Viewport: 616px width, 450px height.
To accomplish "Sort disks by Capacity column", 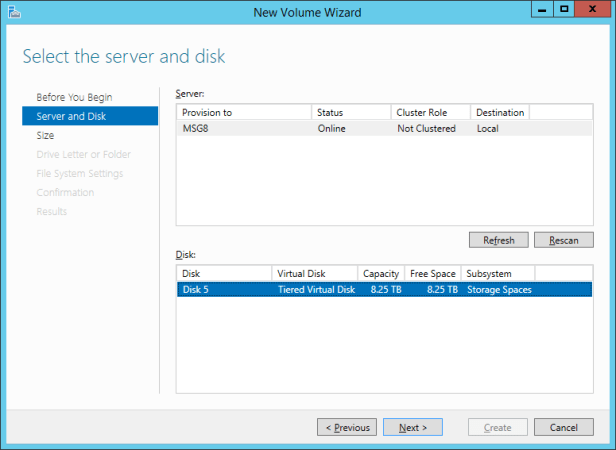I will tap(381, 273).
